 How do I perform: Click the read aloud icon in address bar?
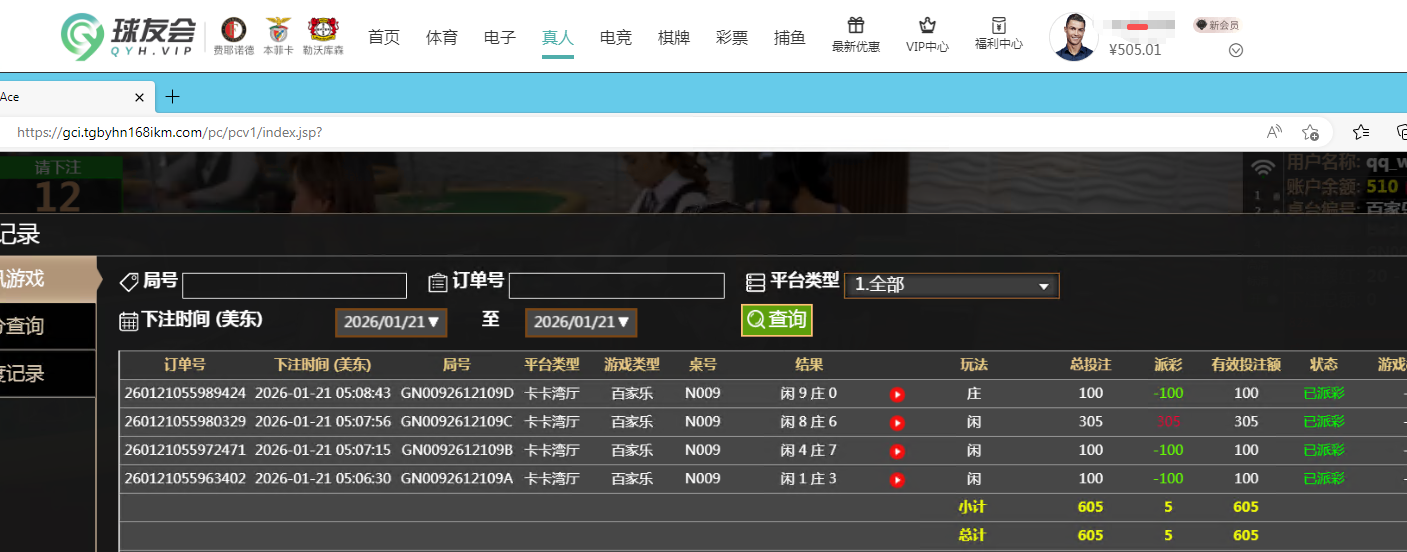1274,132
